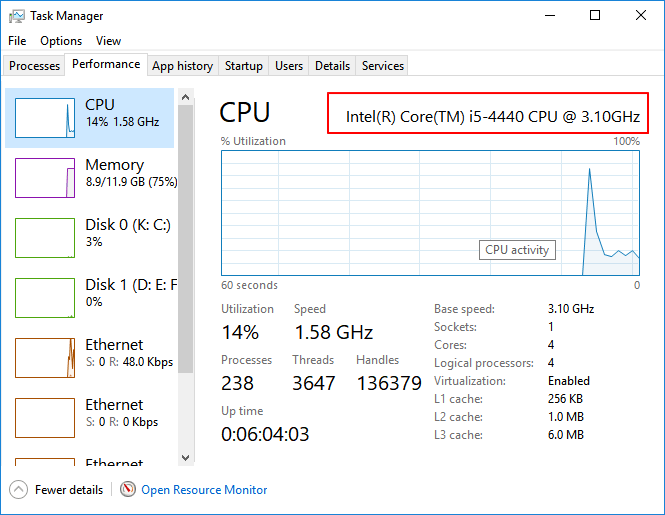
Task: Select the CPU mini graph thumbnail
Action: 45,118
